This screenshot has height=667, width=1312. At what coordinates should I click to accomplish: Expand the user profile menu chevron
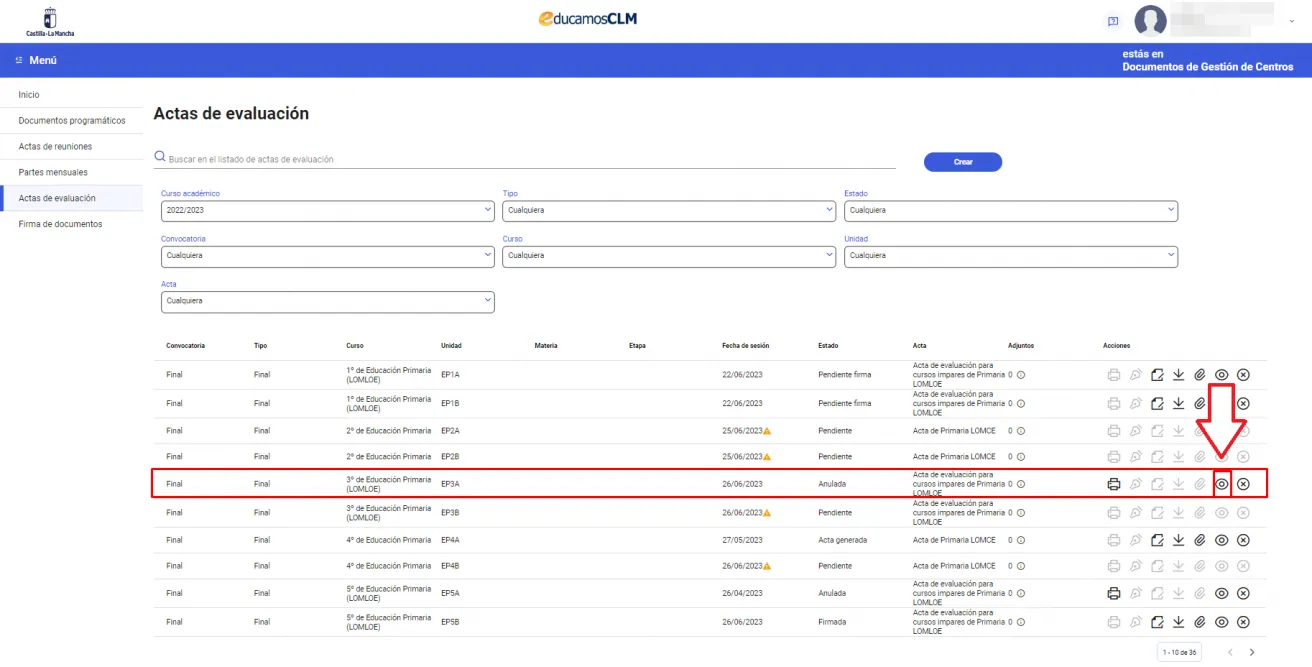coord(1291,21)
